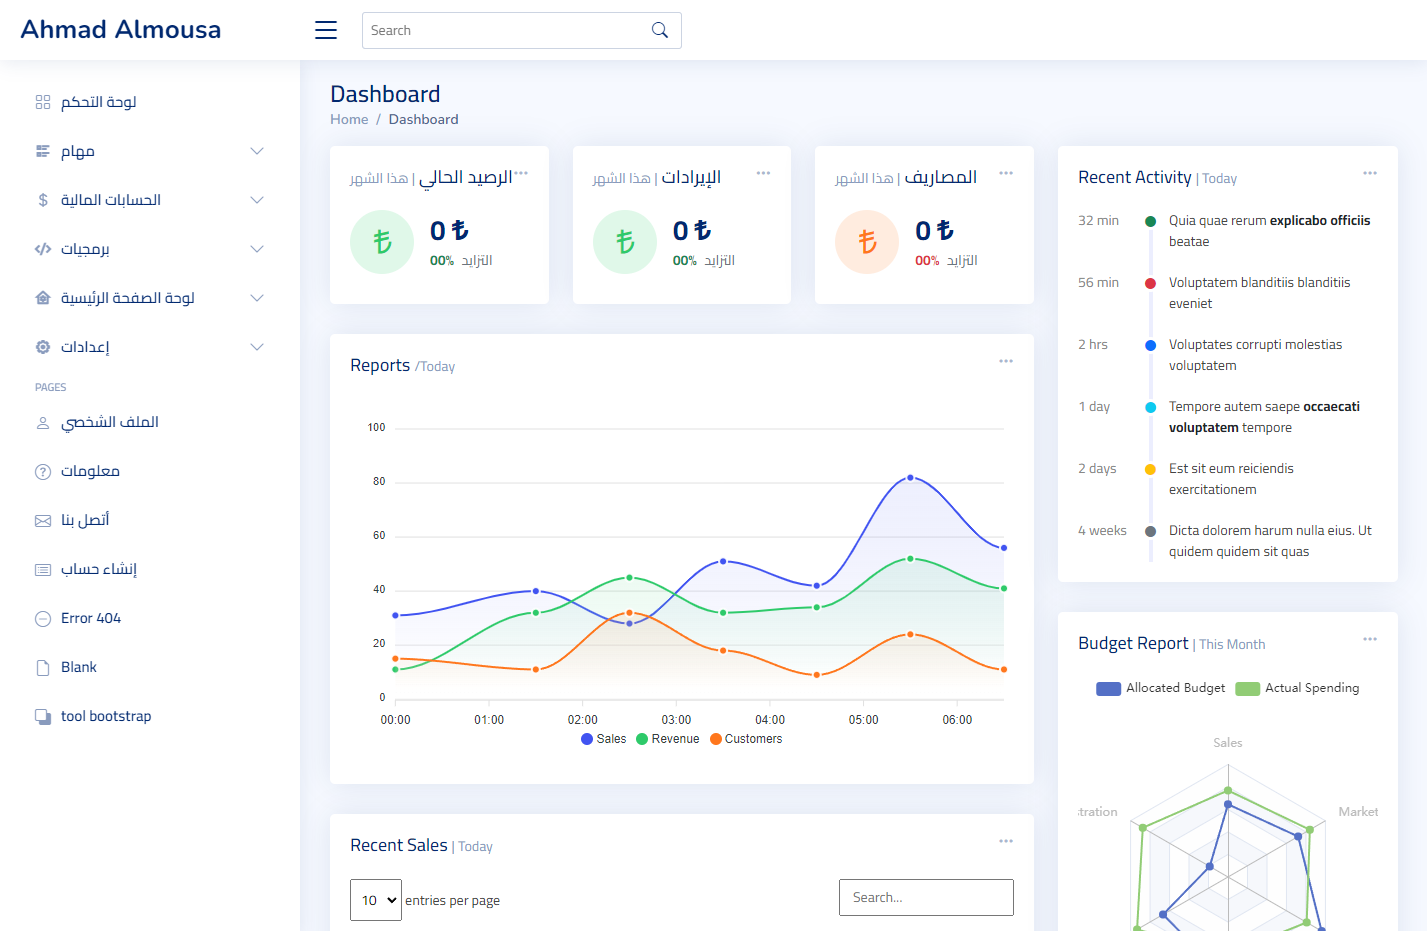The height and width of the screenshot is (931, 1427).
Task: Open the entries per page dropdown
Action: (376, 900)
